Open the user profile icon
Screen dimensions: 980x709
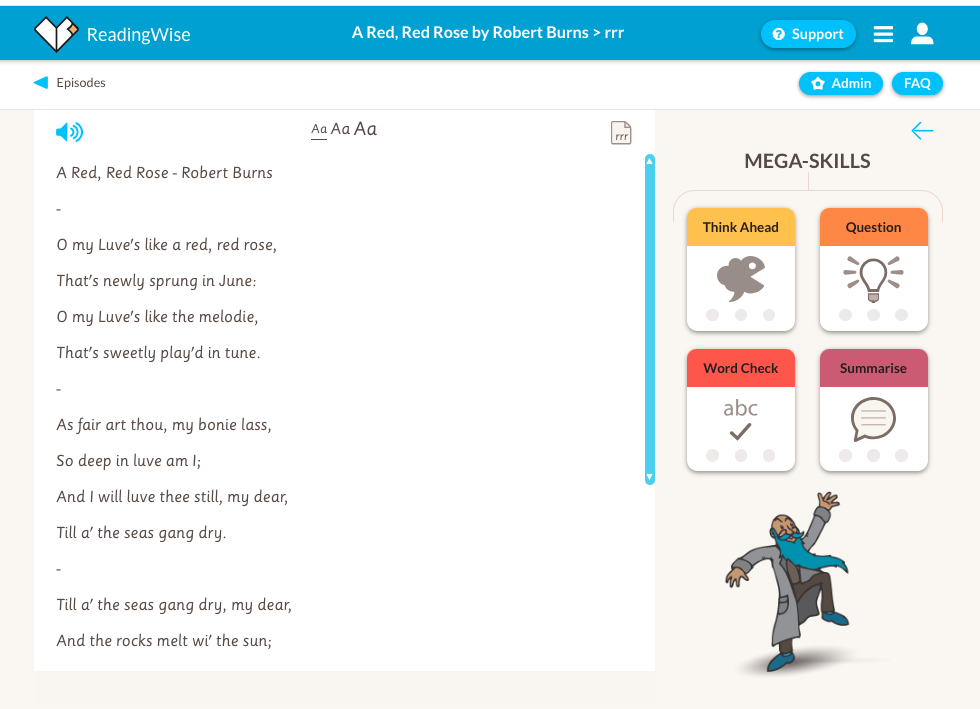(x=922, y=34)
